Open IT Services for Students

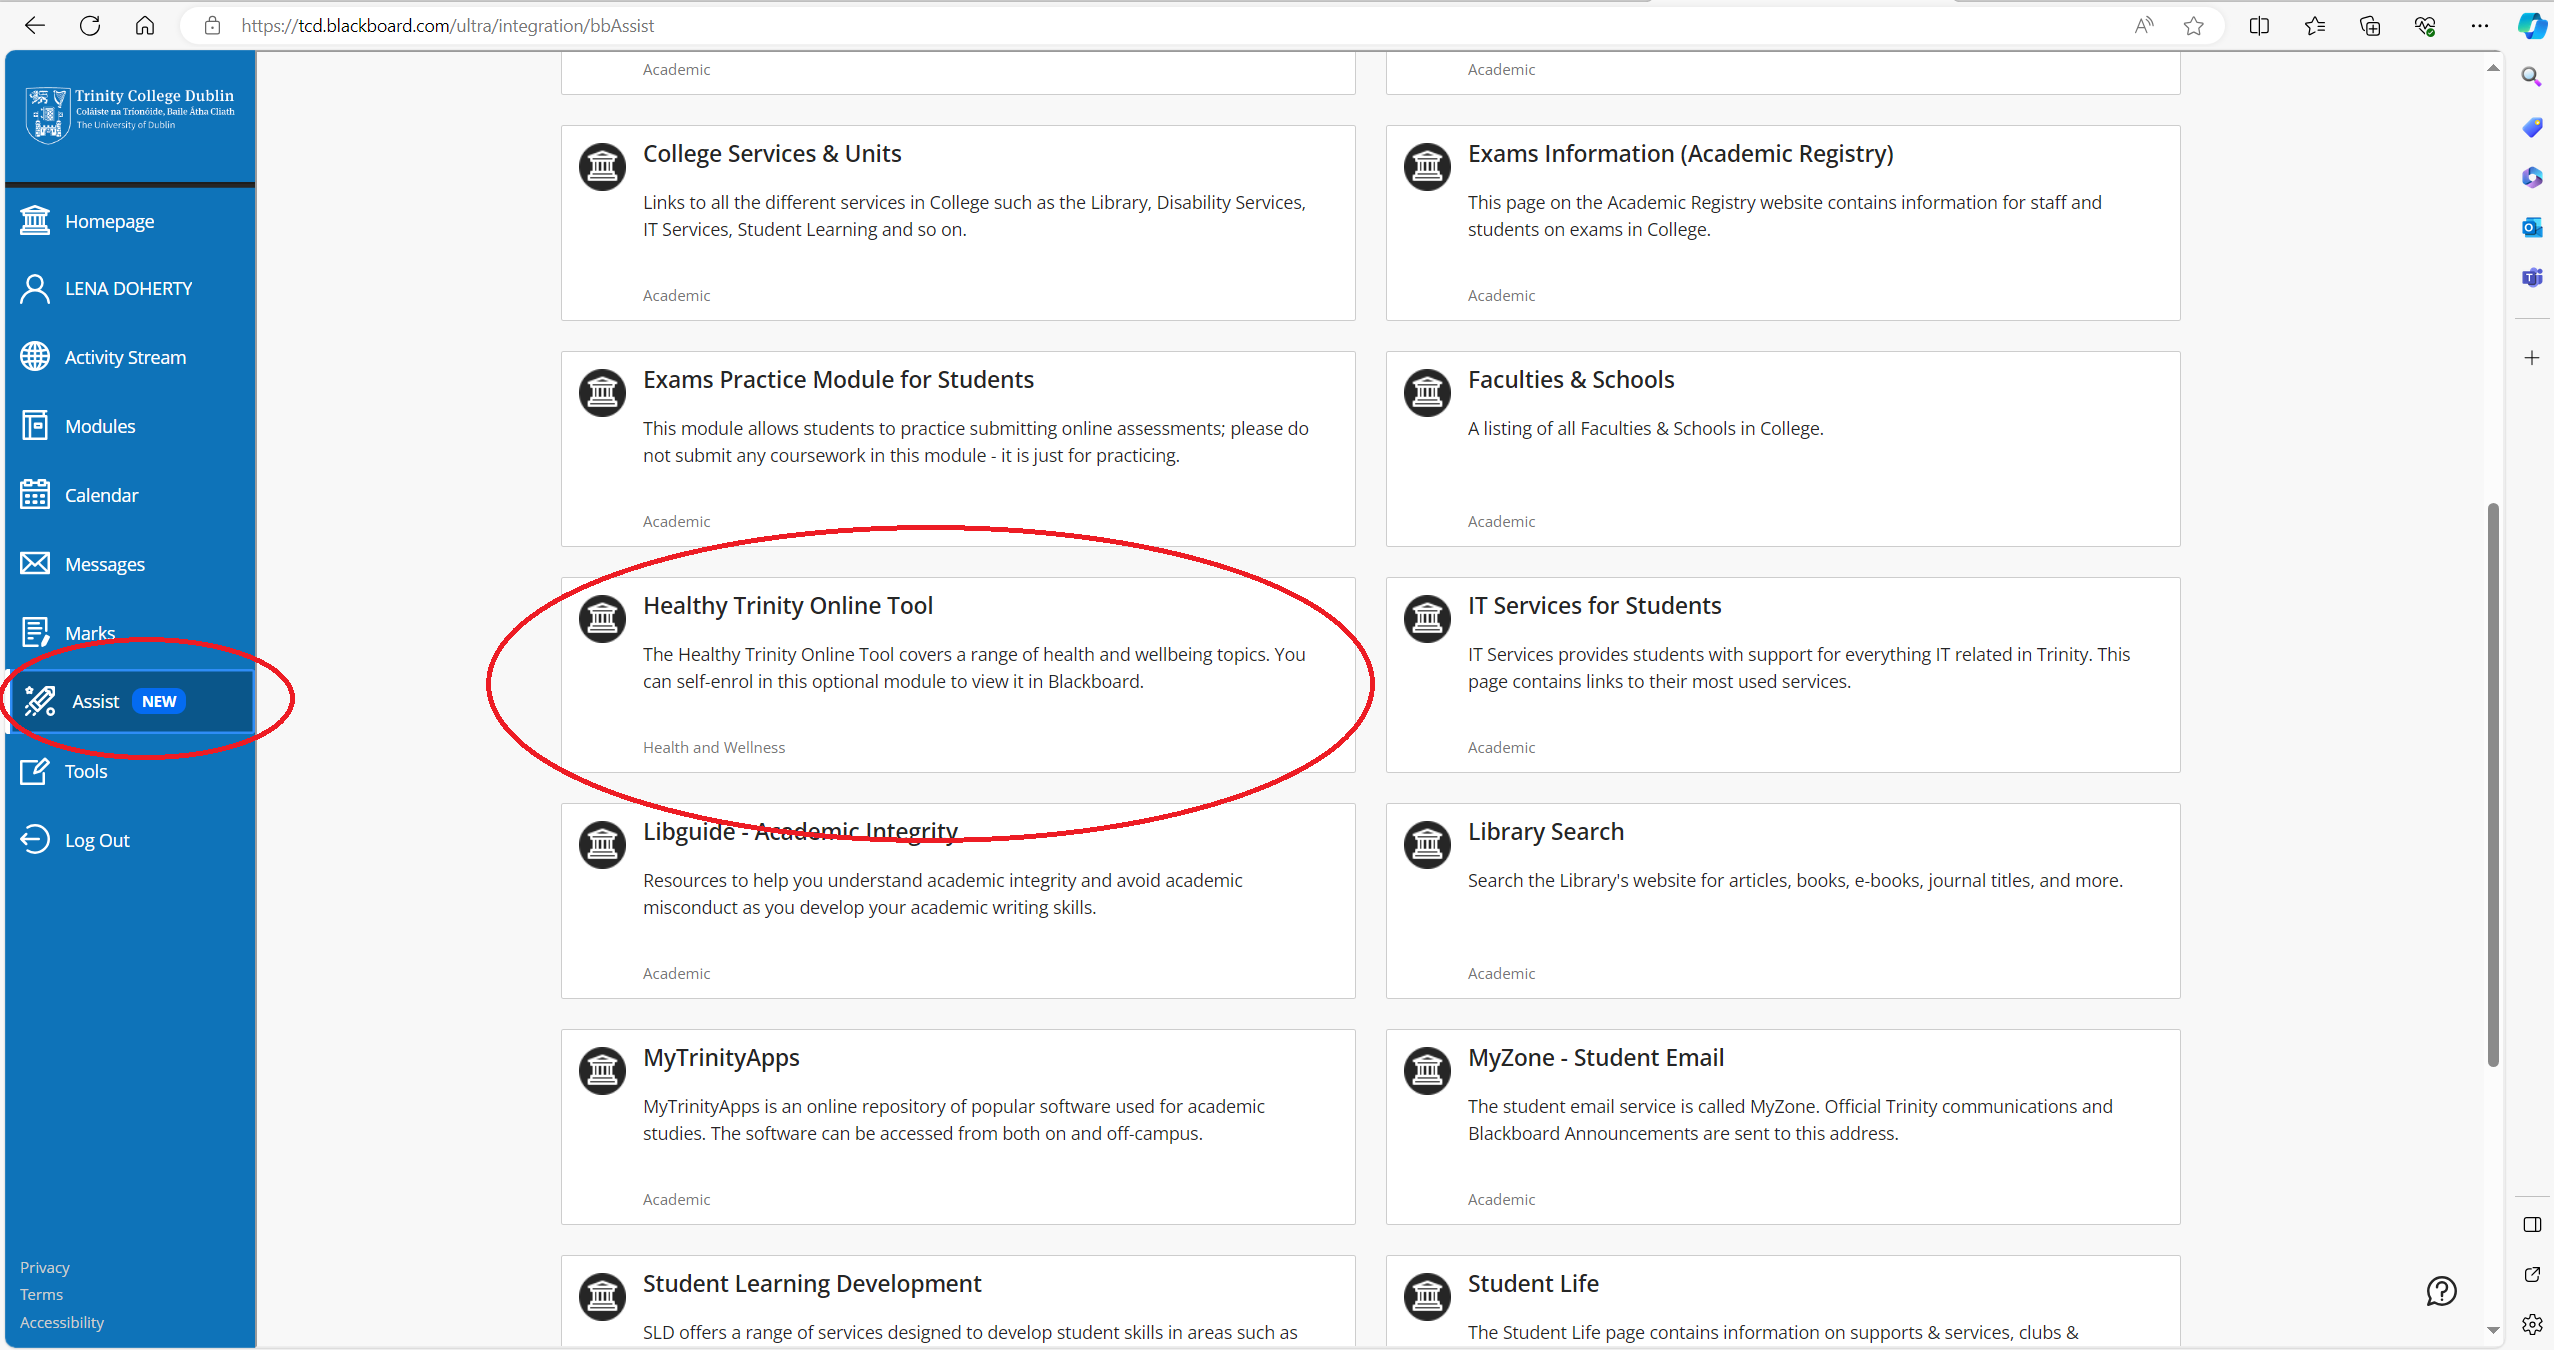coord(1594,606)
